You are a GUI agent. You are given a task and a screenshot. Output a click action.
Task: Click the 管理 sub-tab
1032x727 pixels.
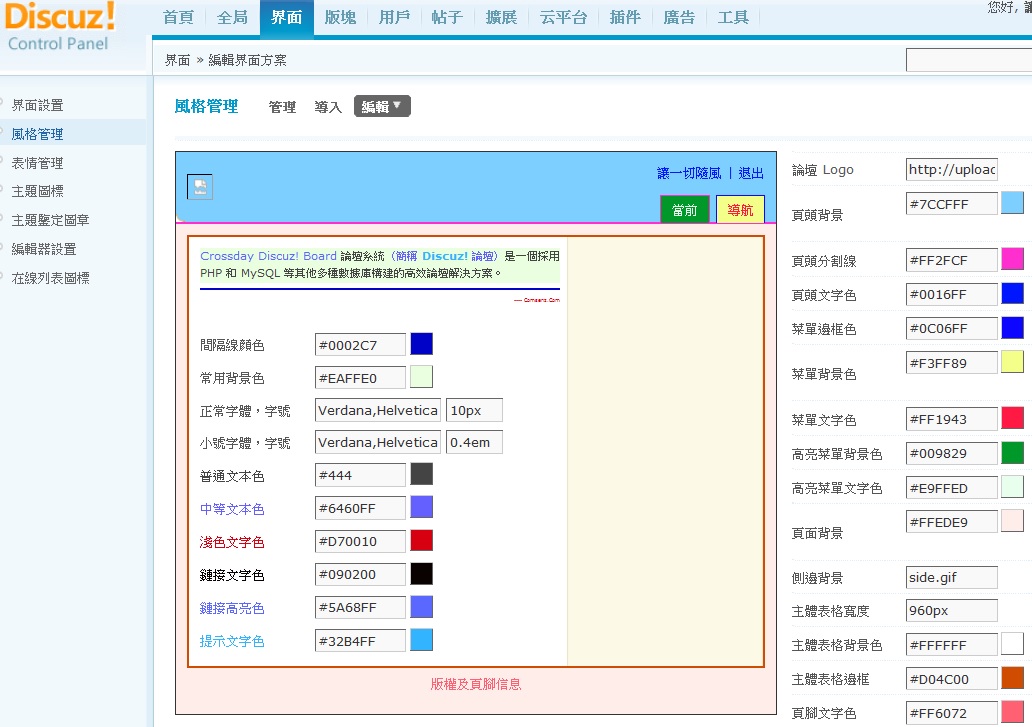282,107
